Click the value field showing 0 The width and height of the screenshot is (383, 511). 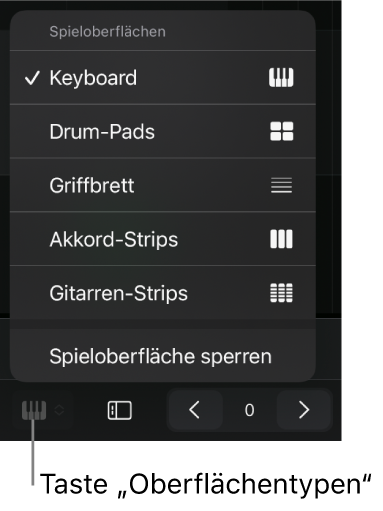tap(249, 410)
